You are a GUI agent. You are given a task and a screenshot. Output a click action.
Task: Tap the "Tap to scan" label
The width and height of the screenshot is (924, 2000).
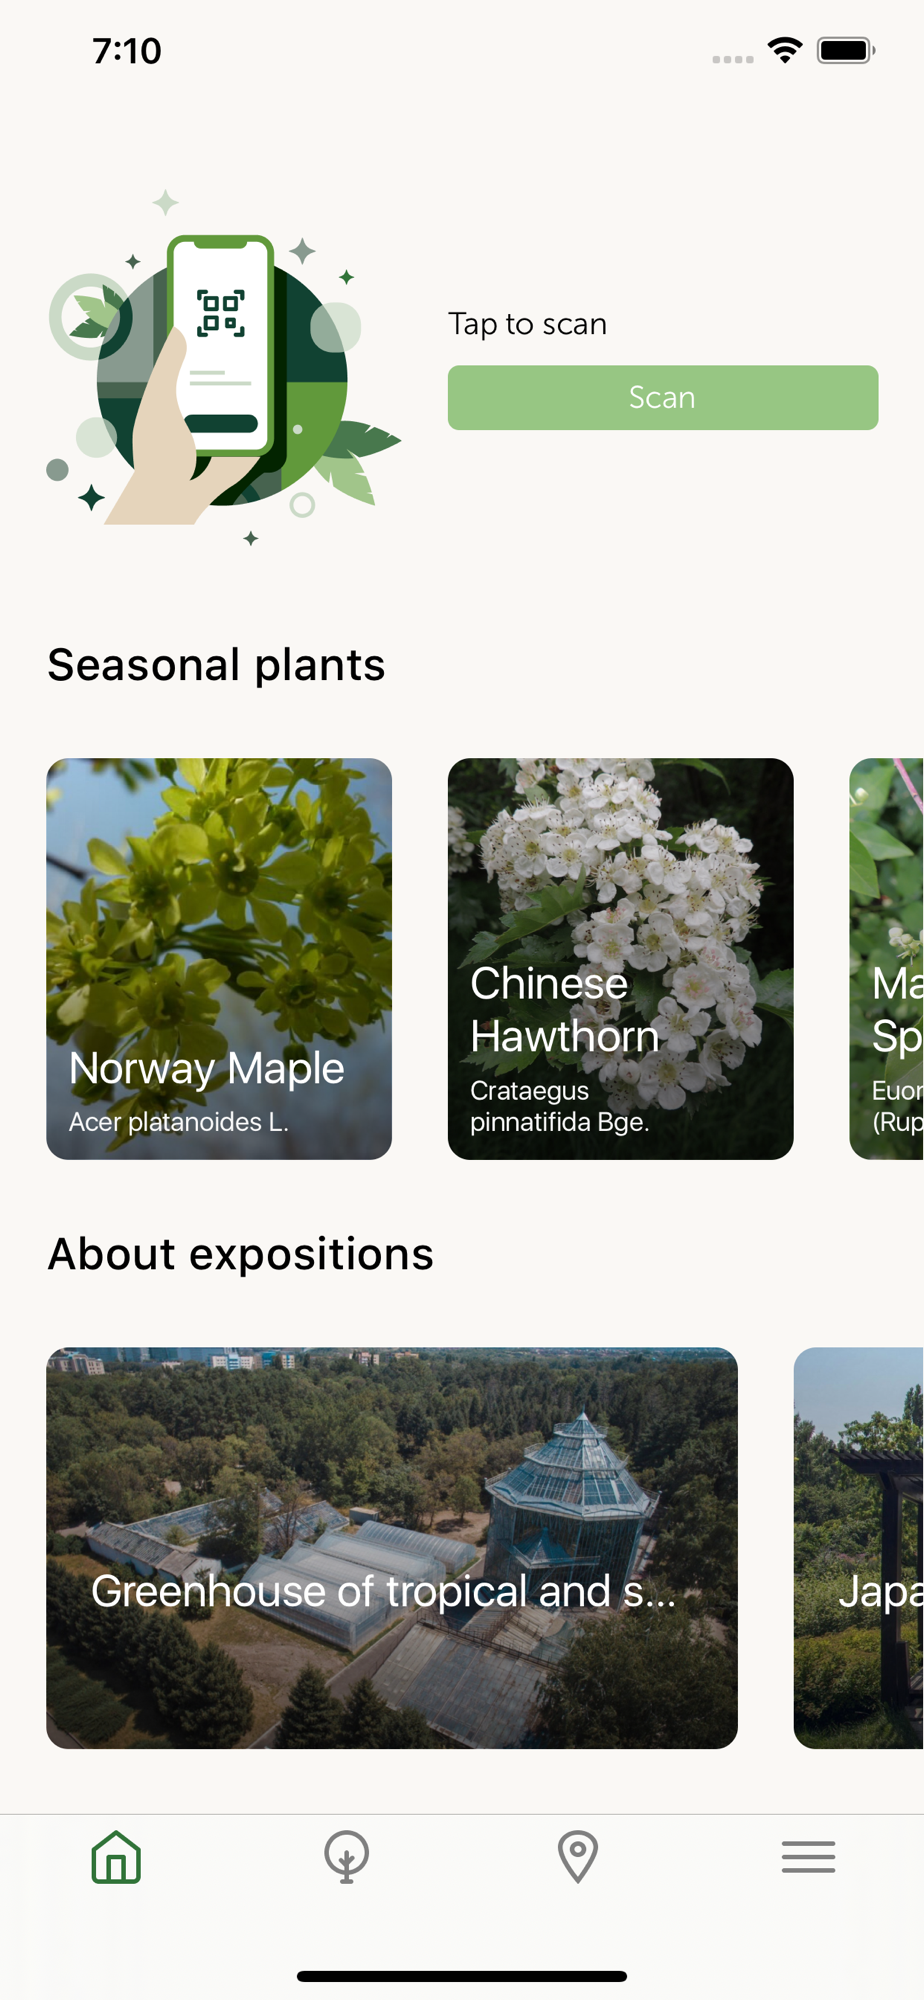[x=527, y=324]
